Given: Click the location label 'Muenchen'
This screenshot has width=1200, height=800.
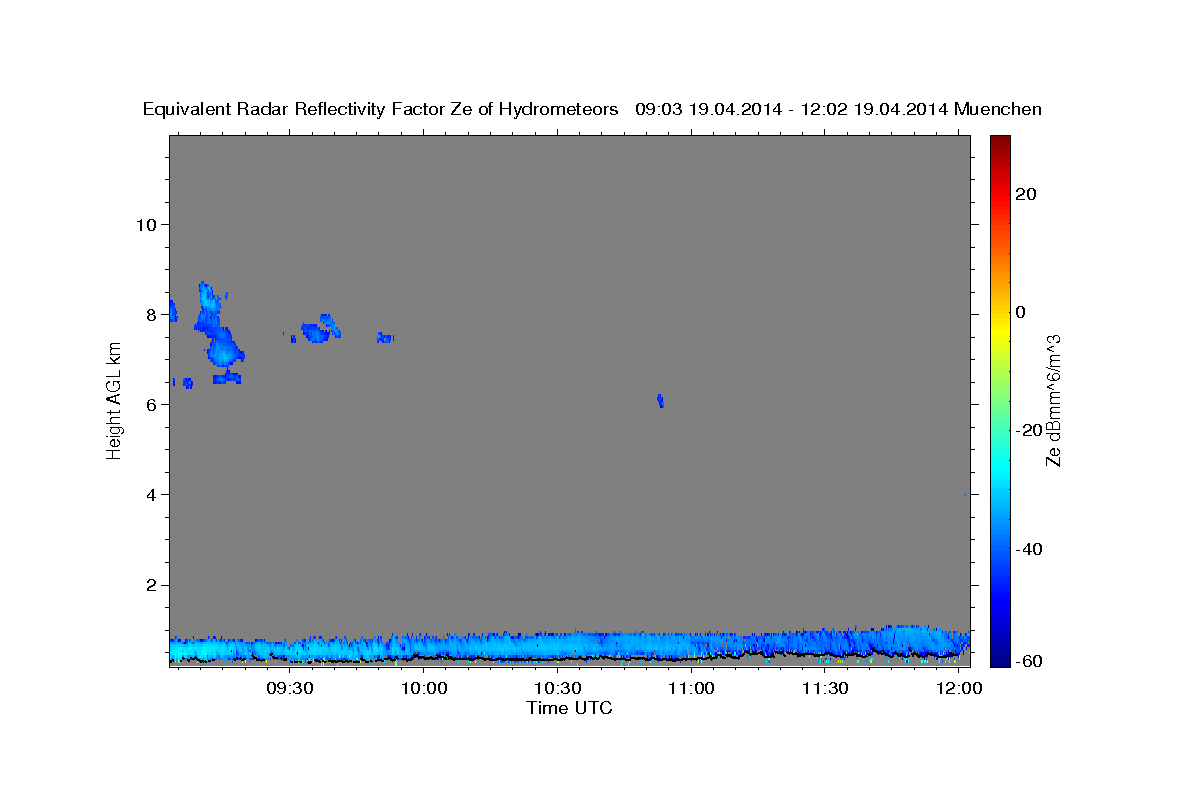Looking at the screenshot, I should 998,109.
